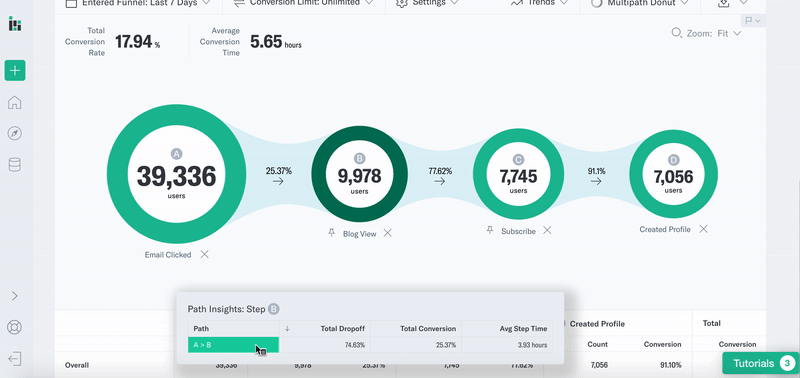
Task: Click the logout icon in sidebar
Action: (15, 359)
